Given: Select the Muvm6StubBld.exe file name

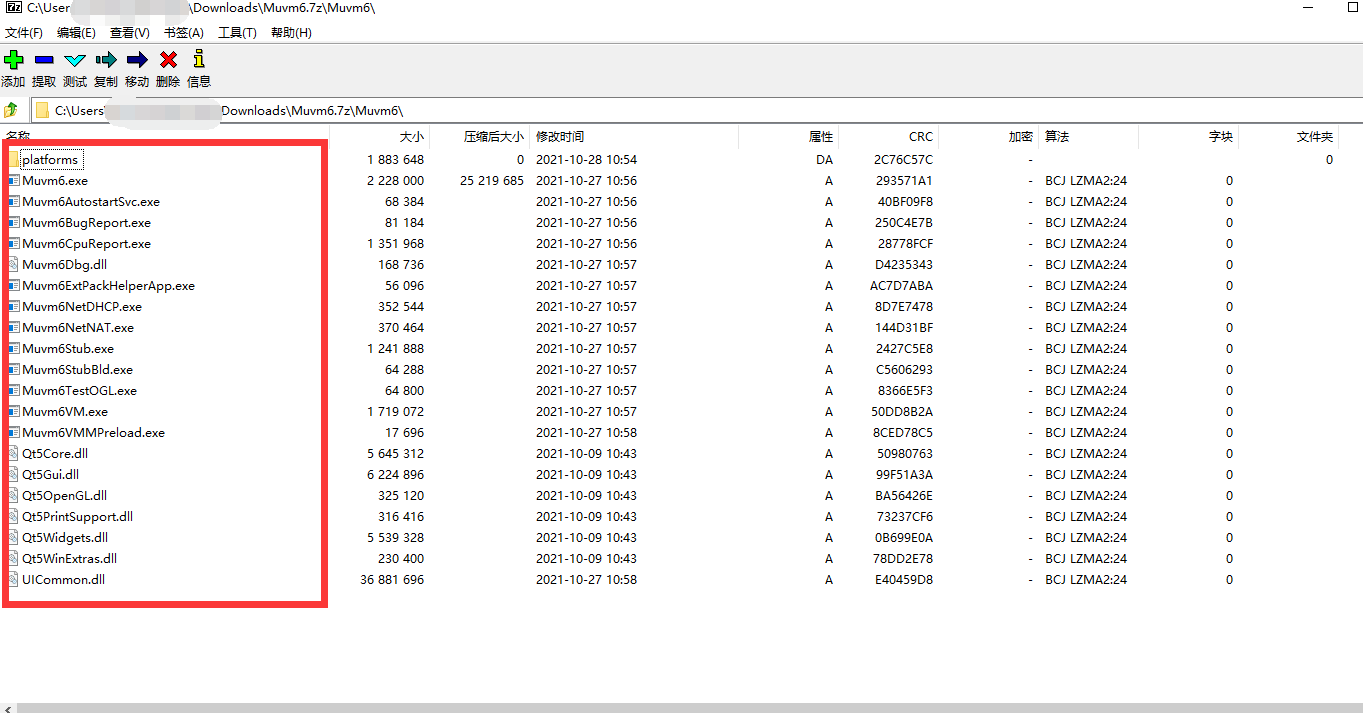Looking at the screenshot, I should point(78,370).
